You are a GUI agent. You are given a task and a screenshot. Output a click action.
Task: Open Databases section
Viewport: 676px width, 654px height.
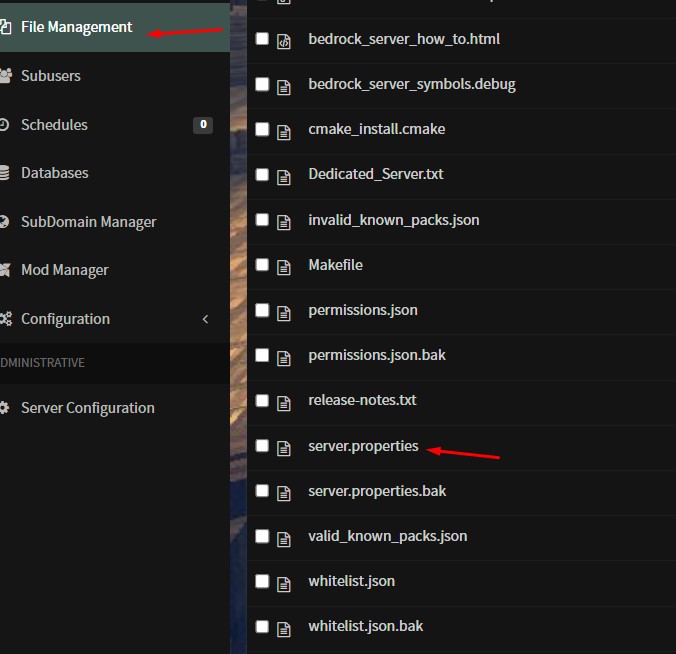[55, 173]
